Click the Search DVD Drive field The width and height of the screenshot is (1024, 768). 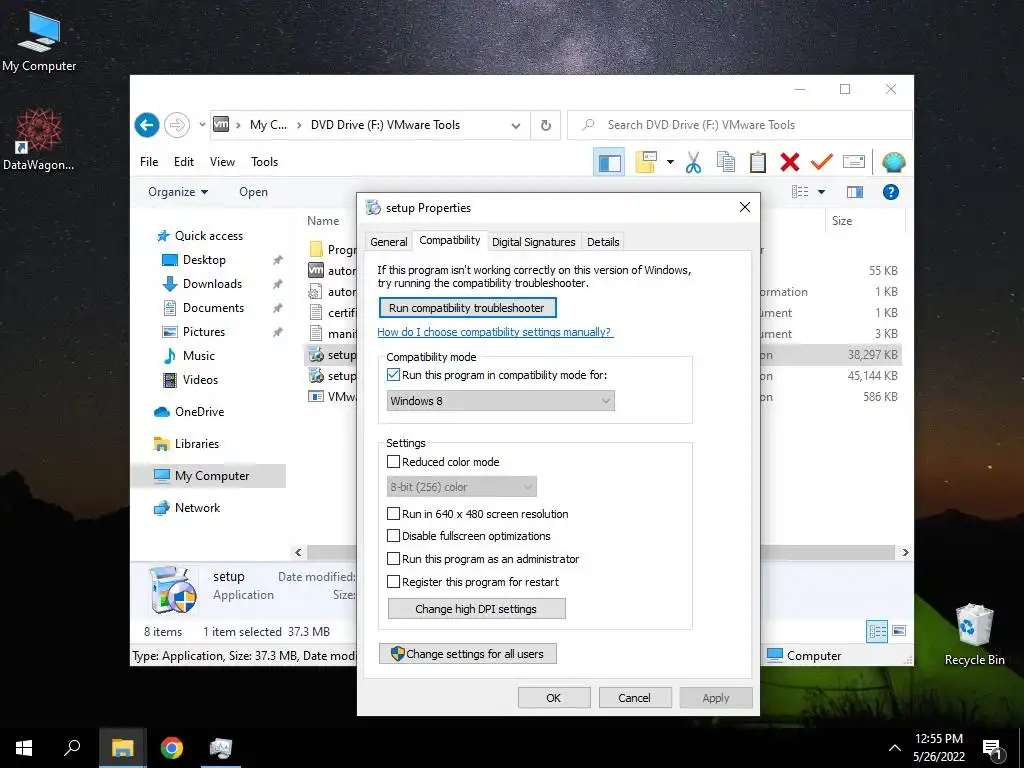tap(739, 125)
